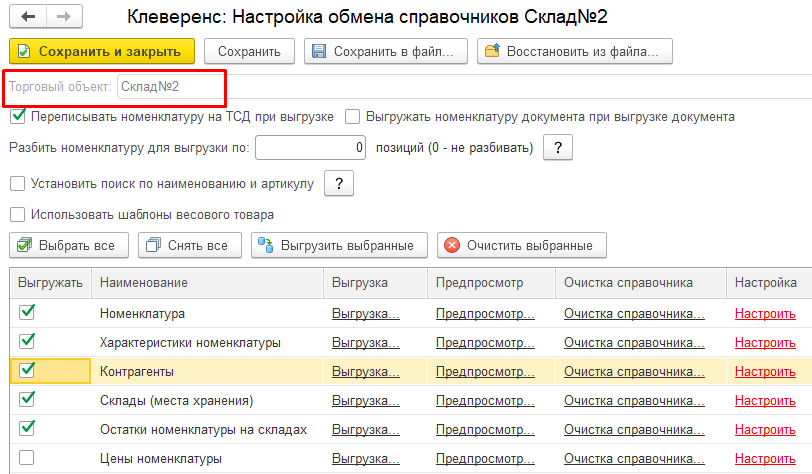Viewport: 812px width, 474px height.
Task: Click Настроить for Остатки номенклатуры
Action: [x=765, y=430]
